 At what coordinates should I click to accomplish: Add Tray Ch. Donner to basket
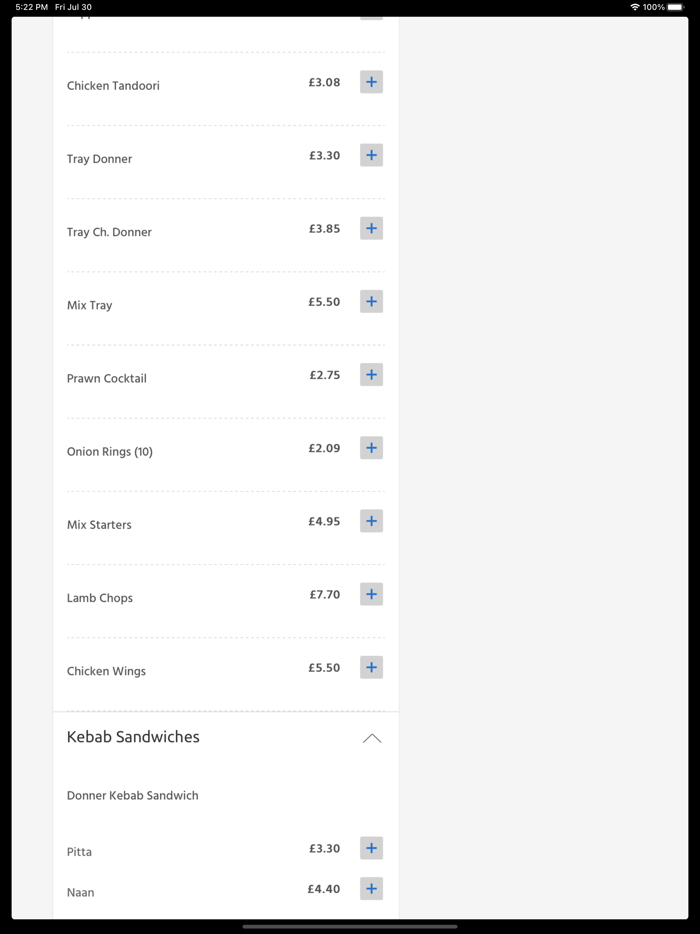371,228
